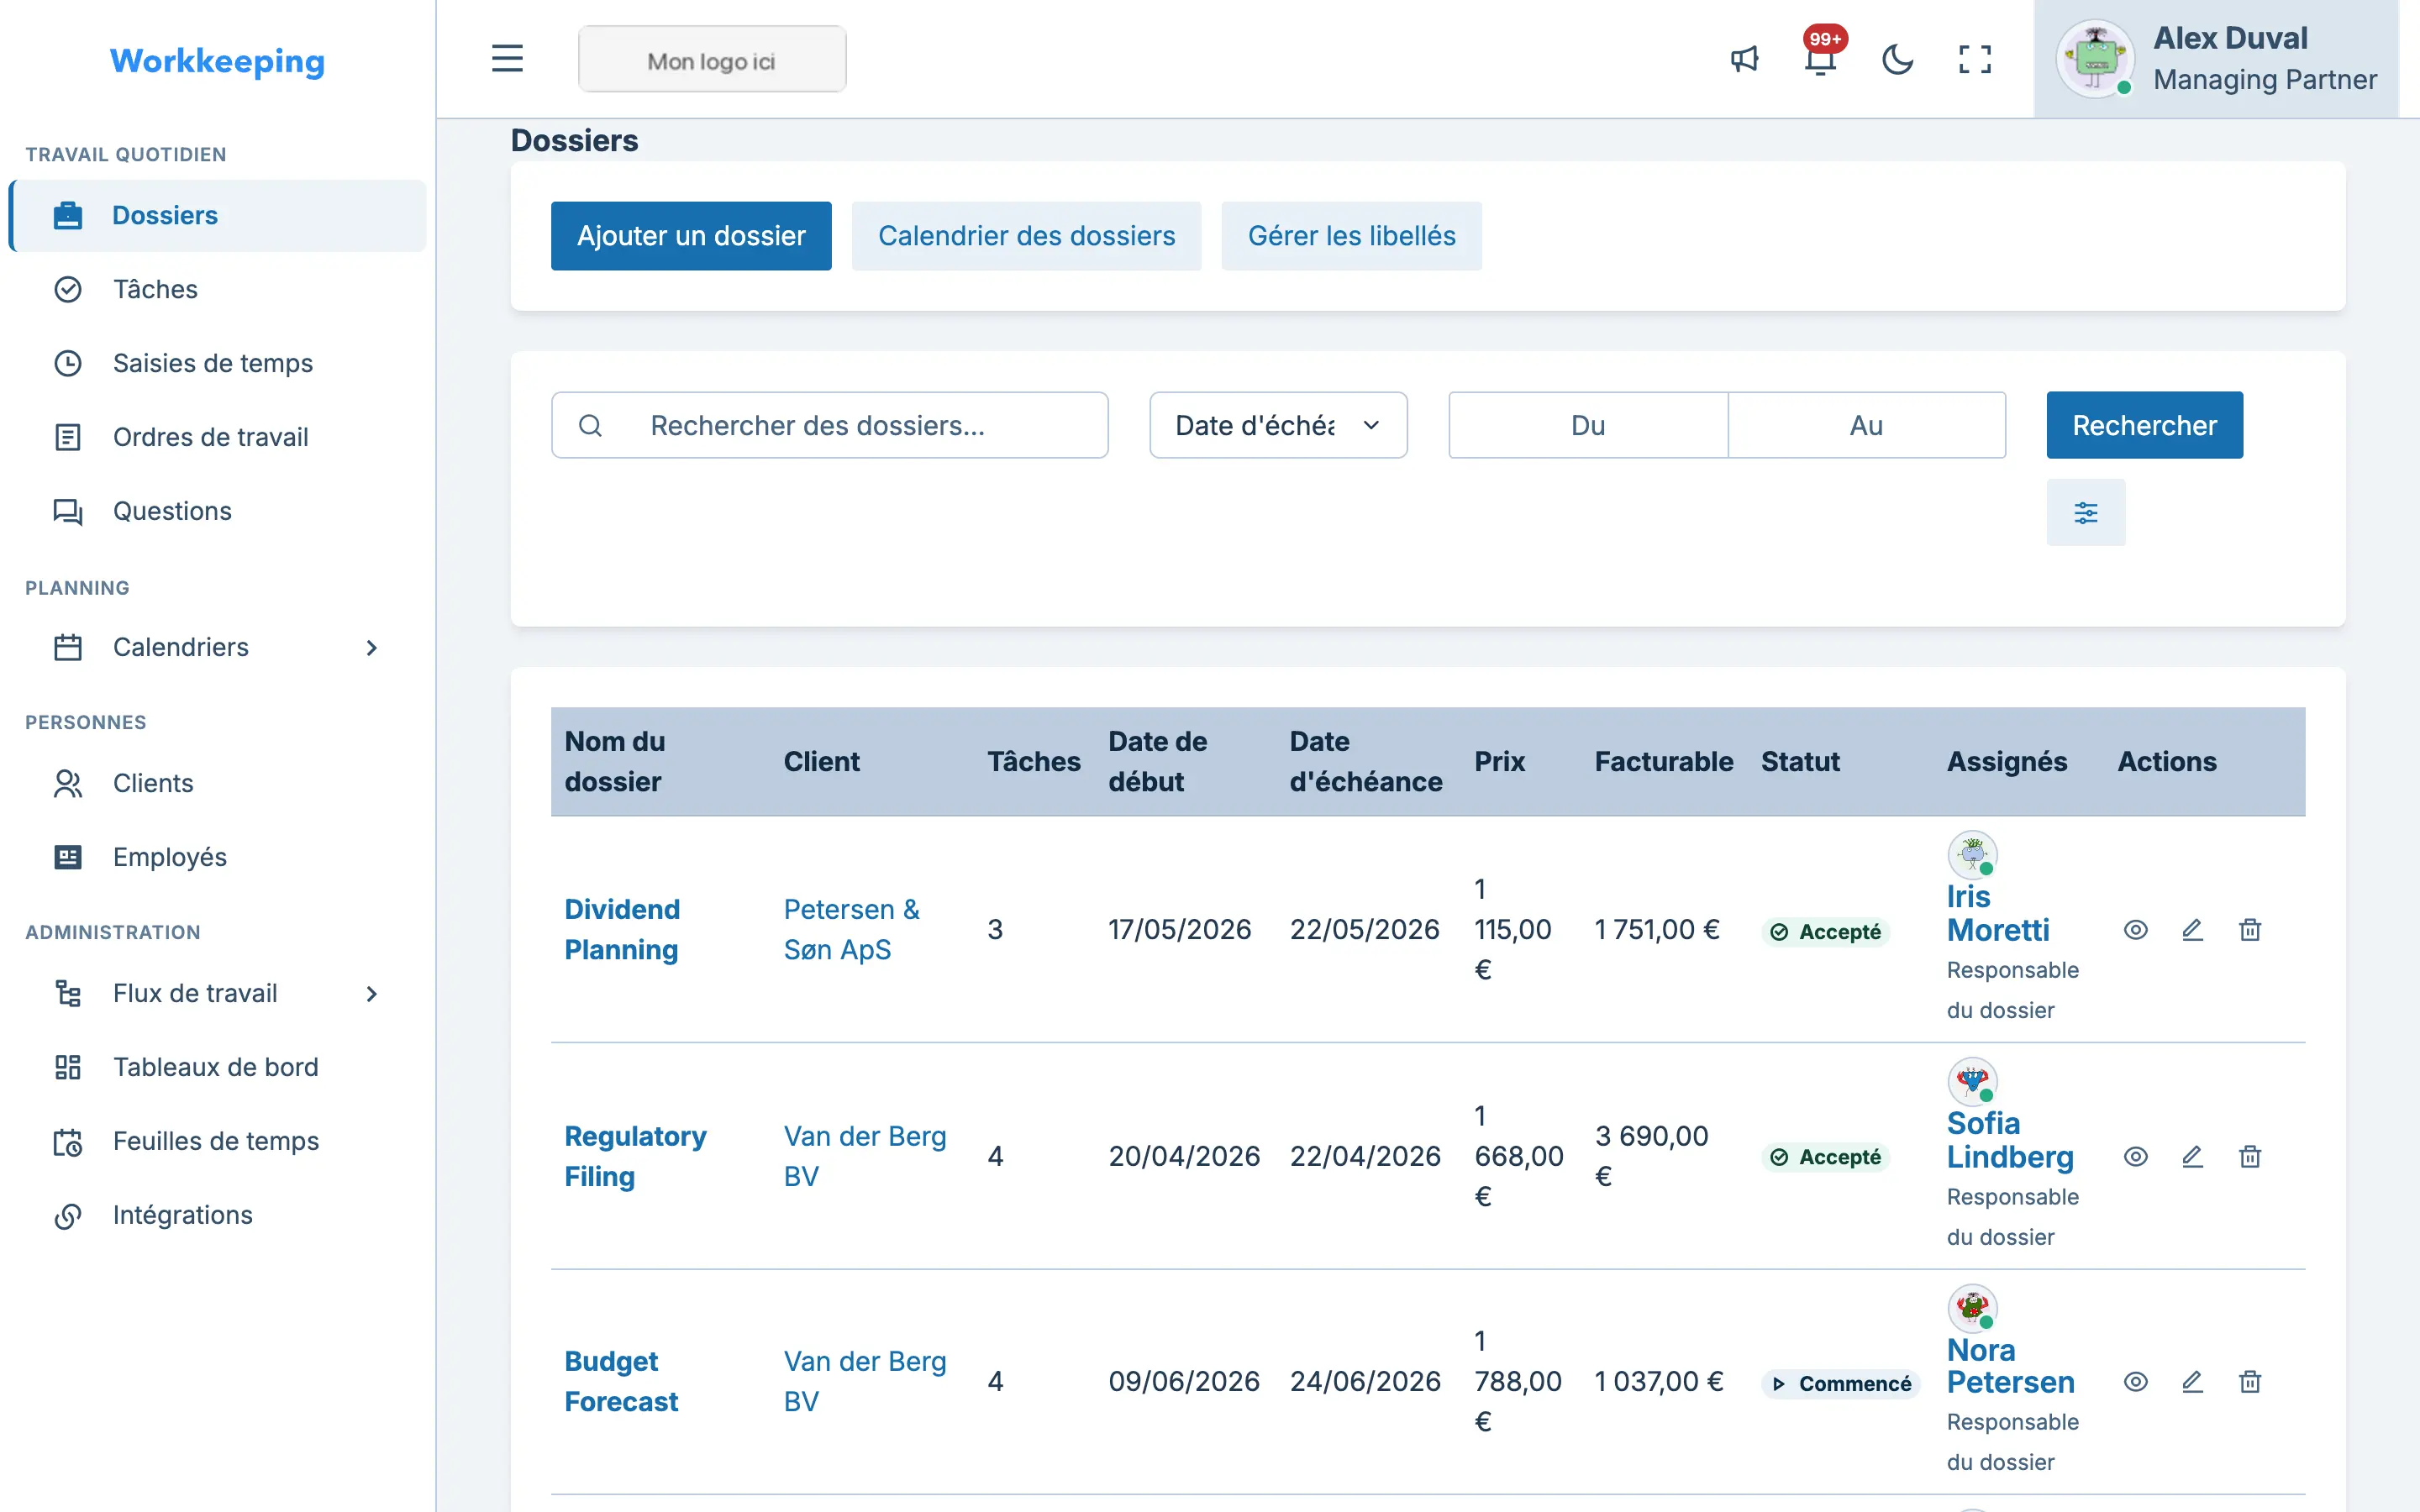
Task: Click the 17/05/2026 start date cell
Action: tap(1179, 930)
